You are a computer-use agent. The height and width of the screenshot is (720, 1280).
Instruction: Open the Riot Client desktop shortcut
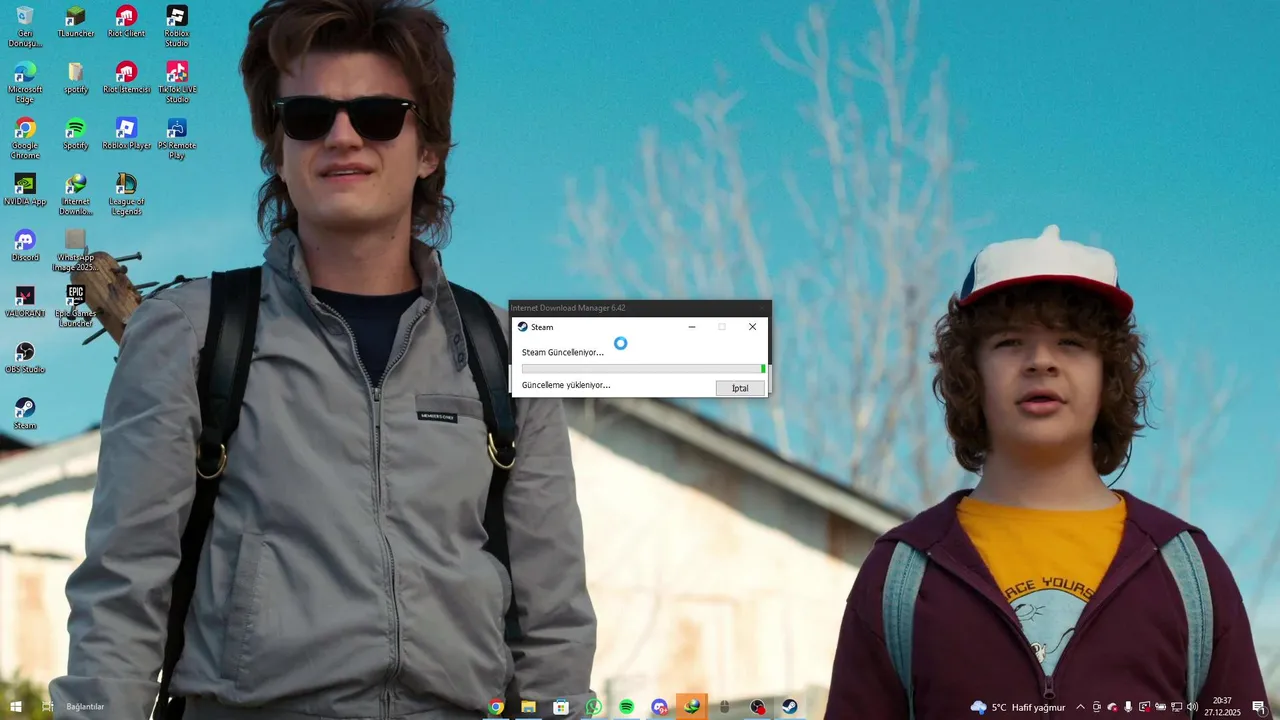125,22
